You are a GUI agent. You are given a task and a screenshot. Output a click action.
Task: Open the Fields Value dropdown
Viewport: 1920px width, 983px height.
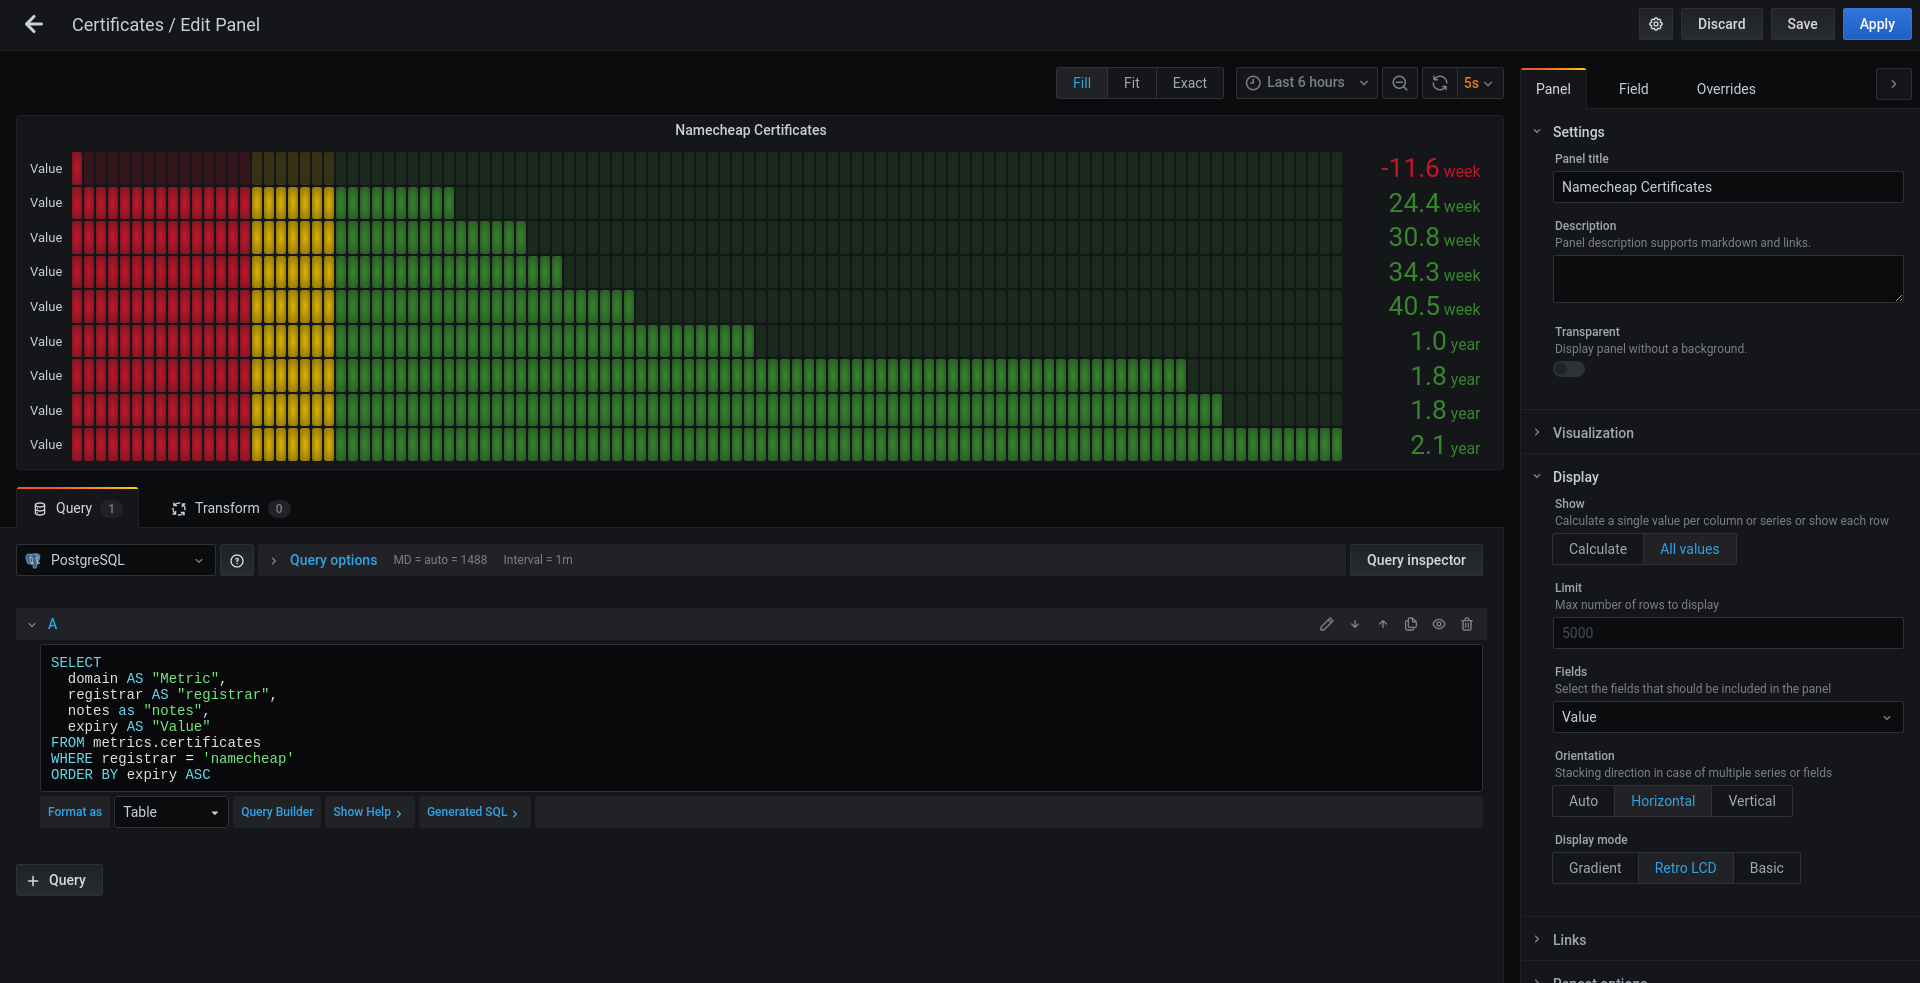click(1728, 717)
